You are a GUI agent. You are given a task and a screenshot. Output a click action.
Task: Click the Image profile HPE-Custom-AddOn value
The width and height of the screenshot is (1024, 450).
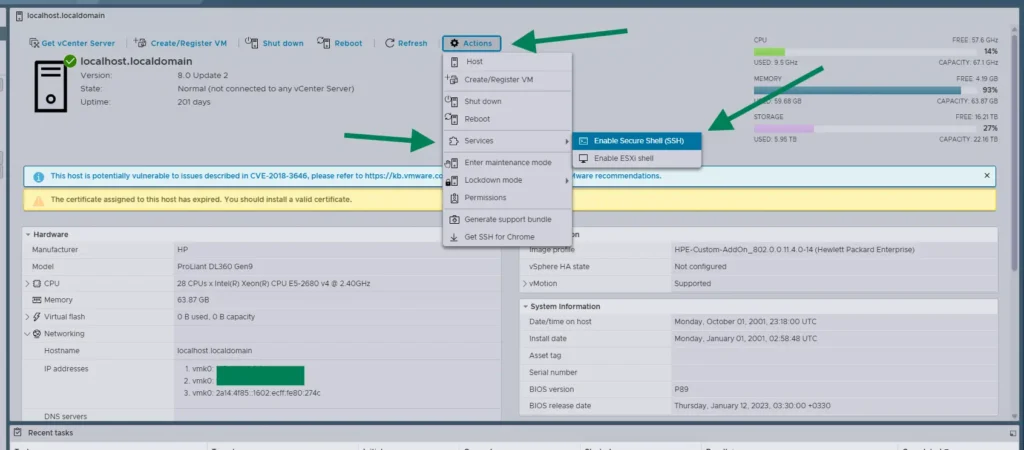point(794,249)
